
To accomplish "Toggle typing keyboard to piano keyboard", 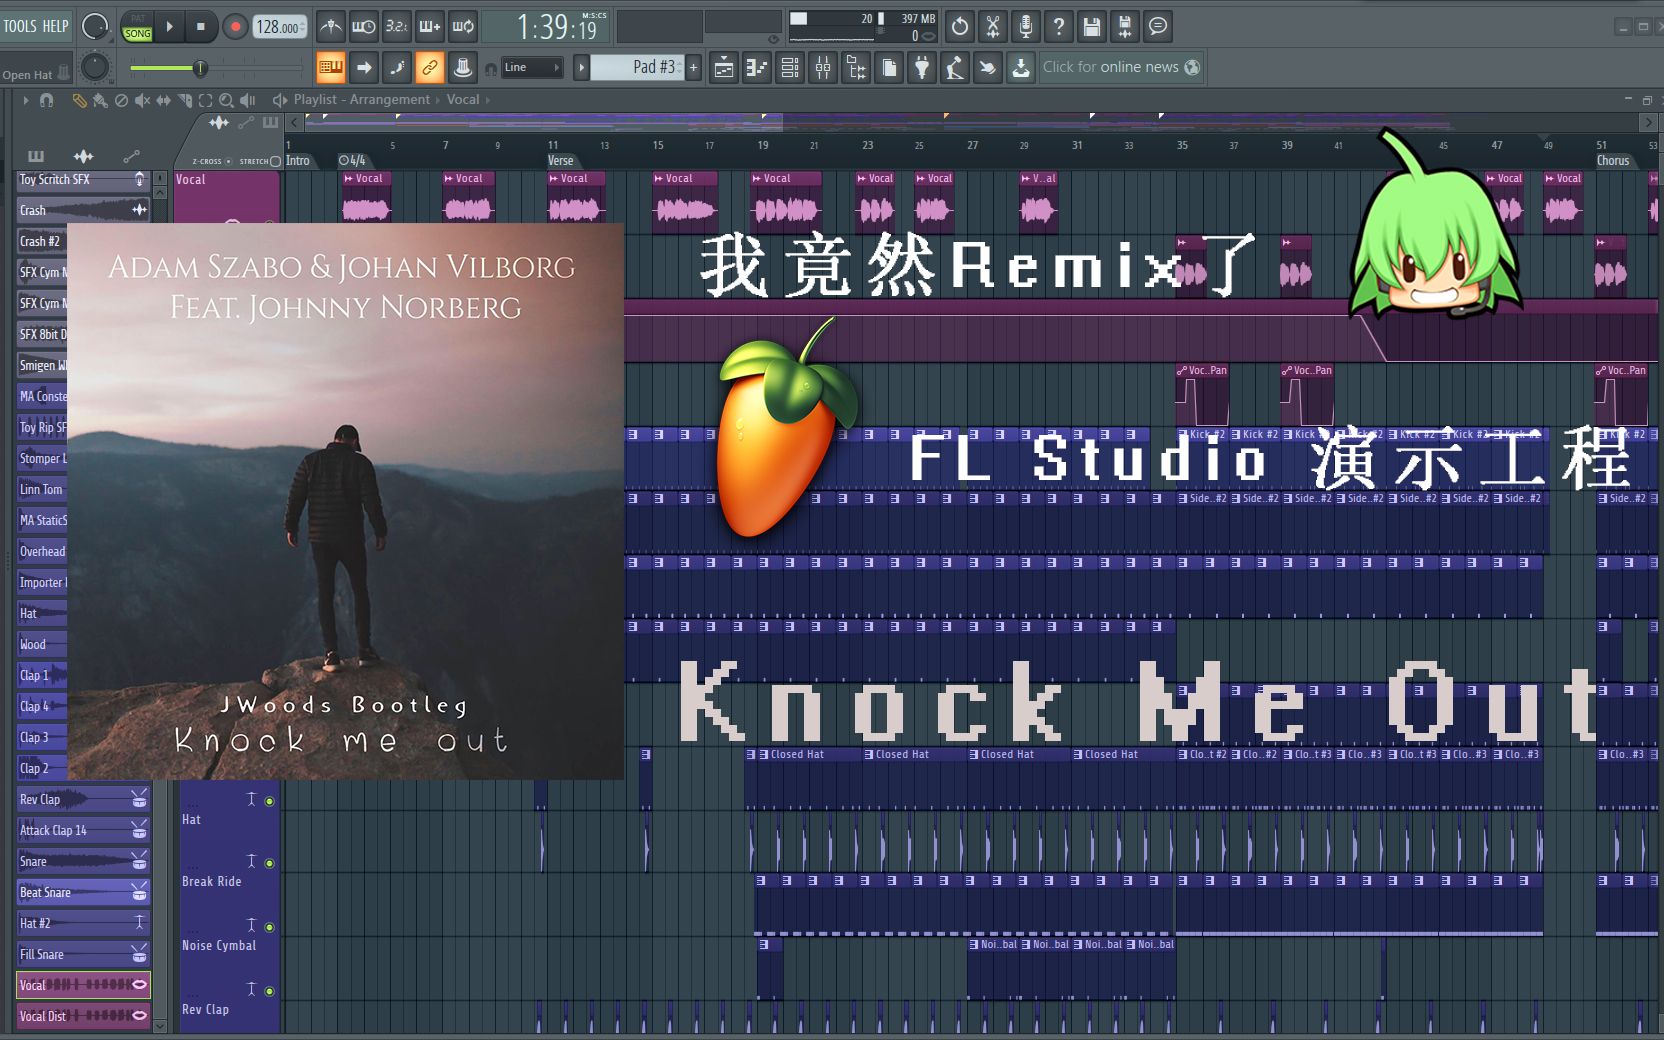I will pos(331,68).
